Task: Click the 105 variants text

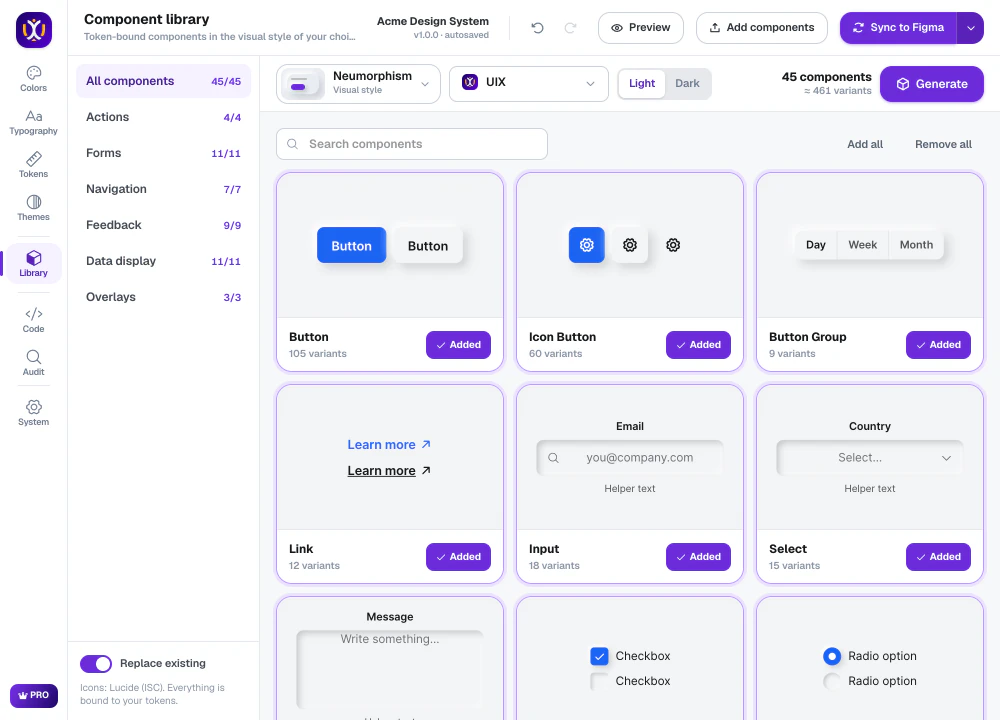Action: [x=318, y=354]
